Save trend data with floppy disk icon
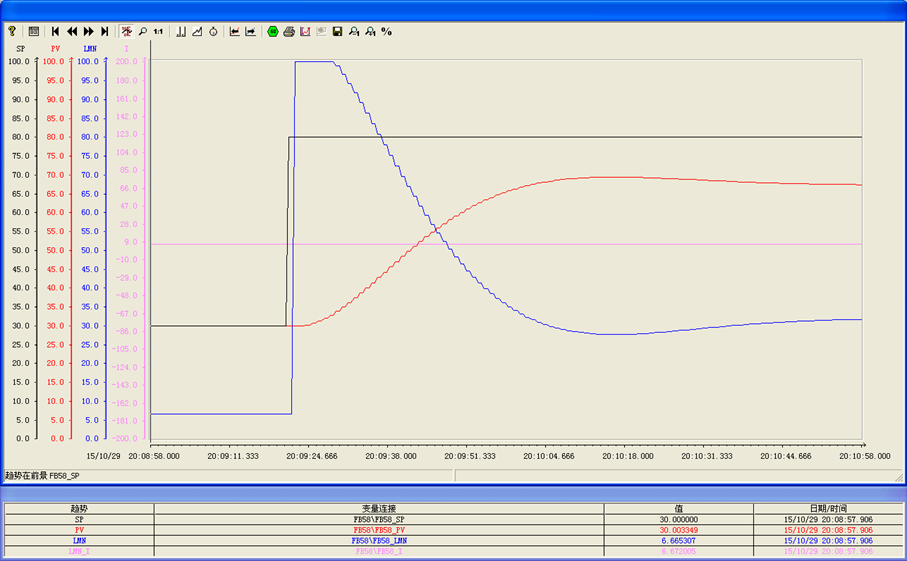 click(338, 31)
